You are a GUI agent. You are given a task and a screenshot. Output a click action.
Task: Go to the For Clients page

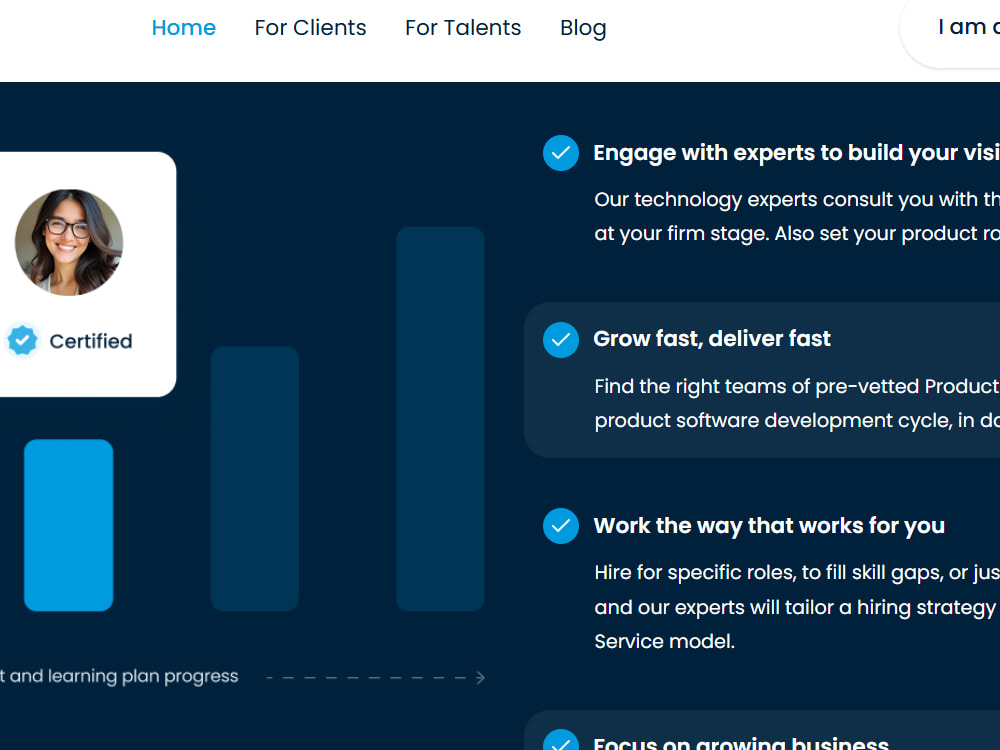click(x=310, y=27)
